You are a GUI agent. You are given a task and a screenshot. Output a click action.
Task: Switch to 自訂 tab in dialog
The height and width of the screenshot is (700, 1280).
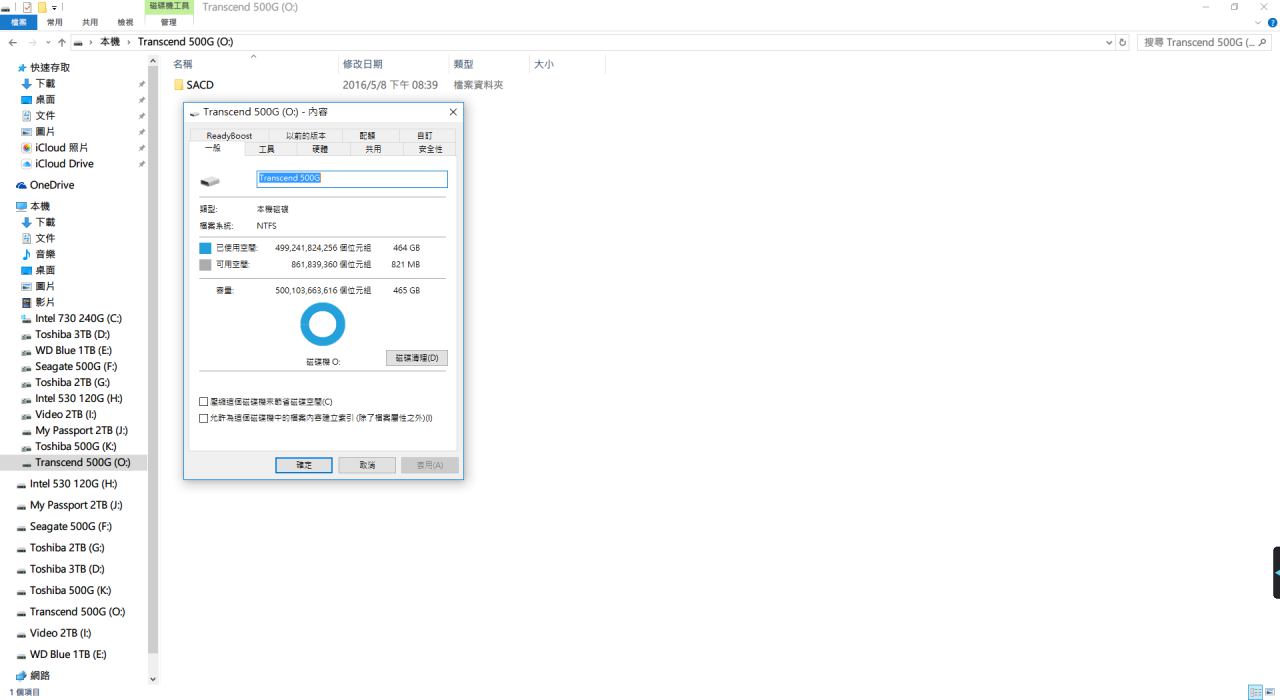(x=425, y=135)
